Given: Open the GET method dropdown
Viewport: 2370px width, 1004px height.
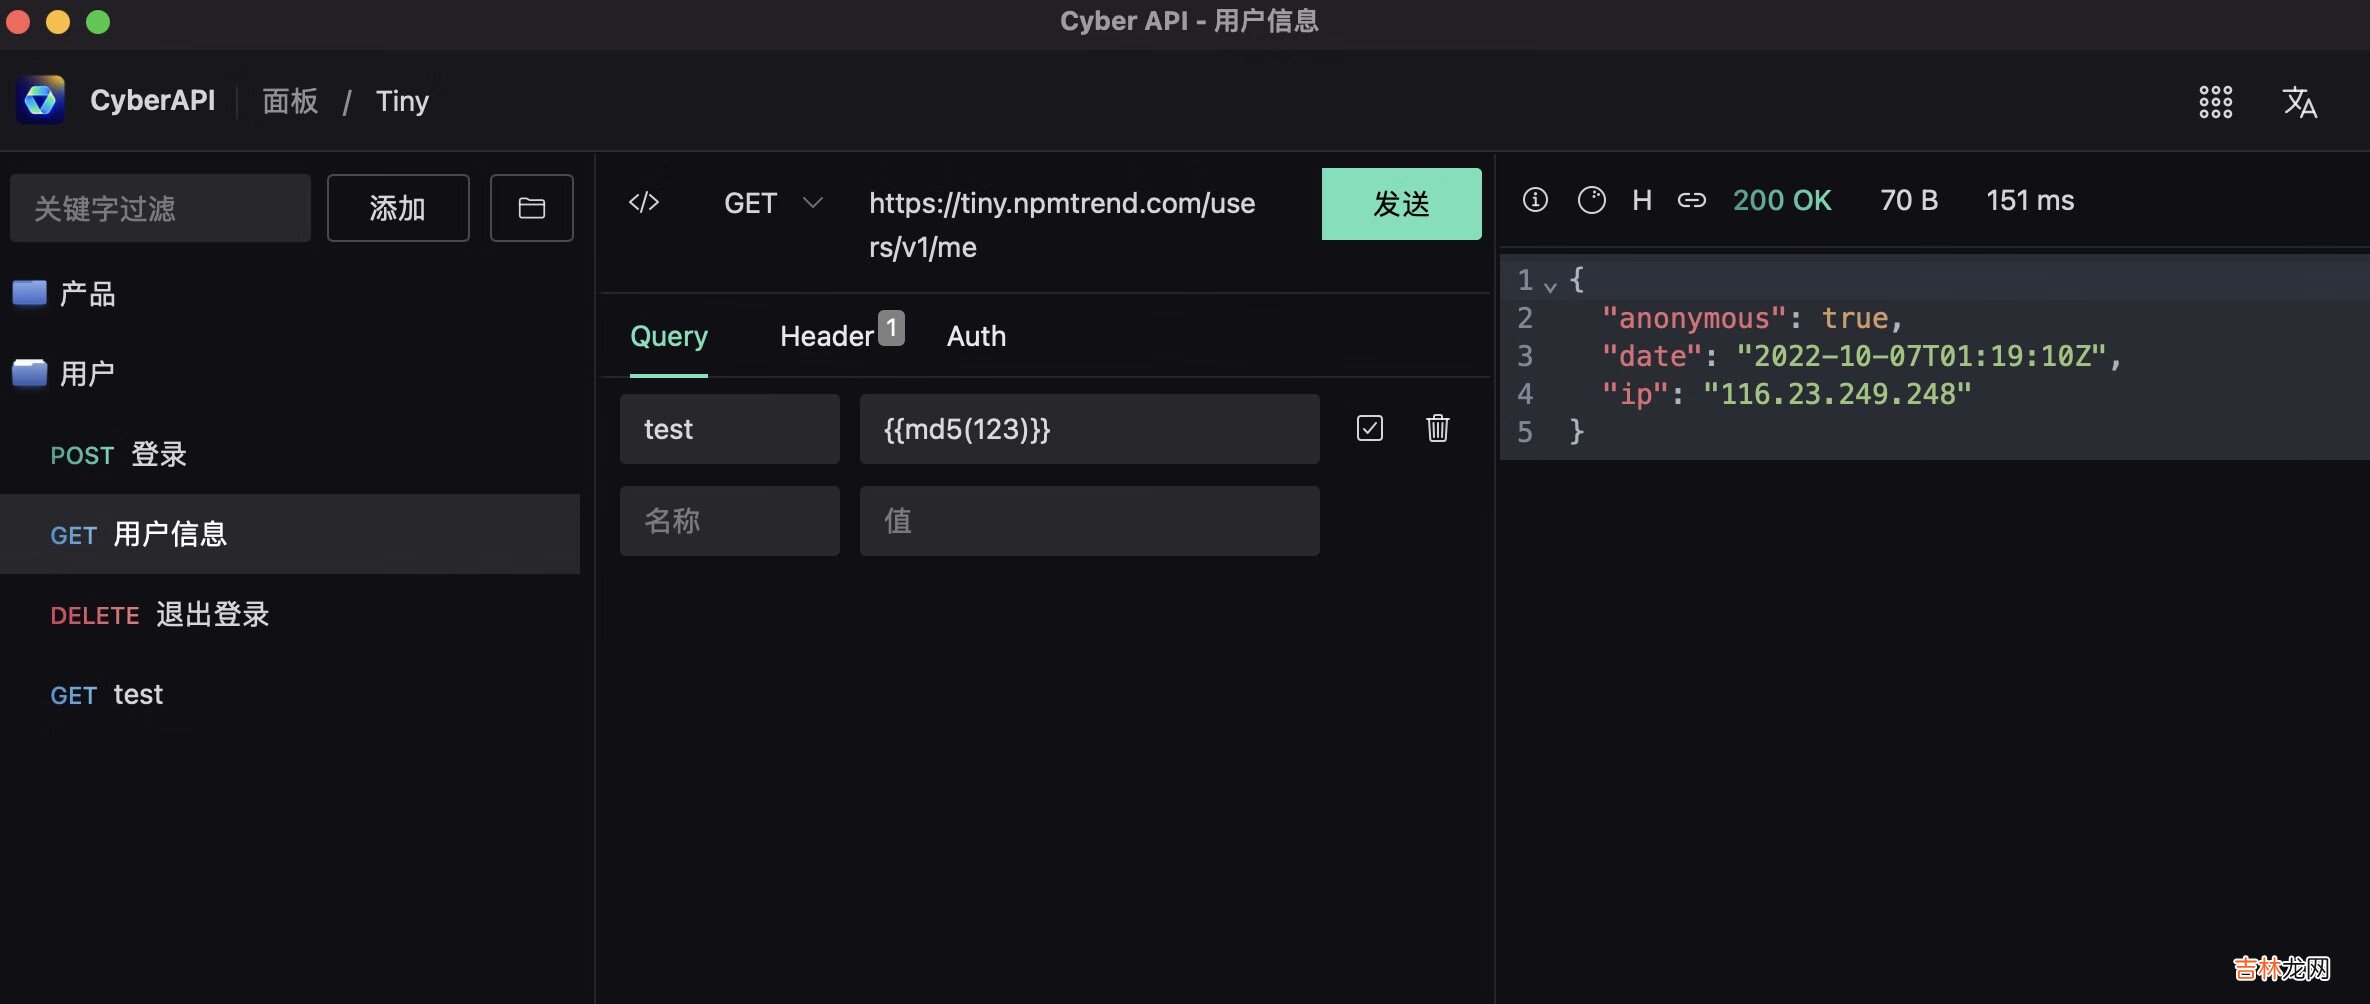Looking at the screenshot, I should pyautogui.click(x=772, y=203).
